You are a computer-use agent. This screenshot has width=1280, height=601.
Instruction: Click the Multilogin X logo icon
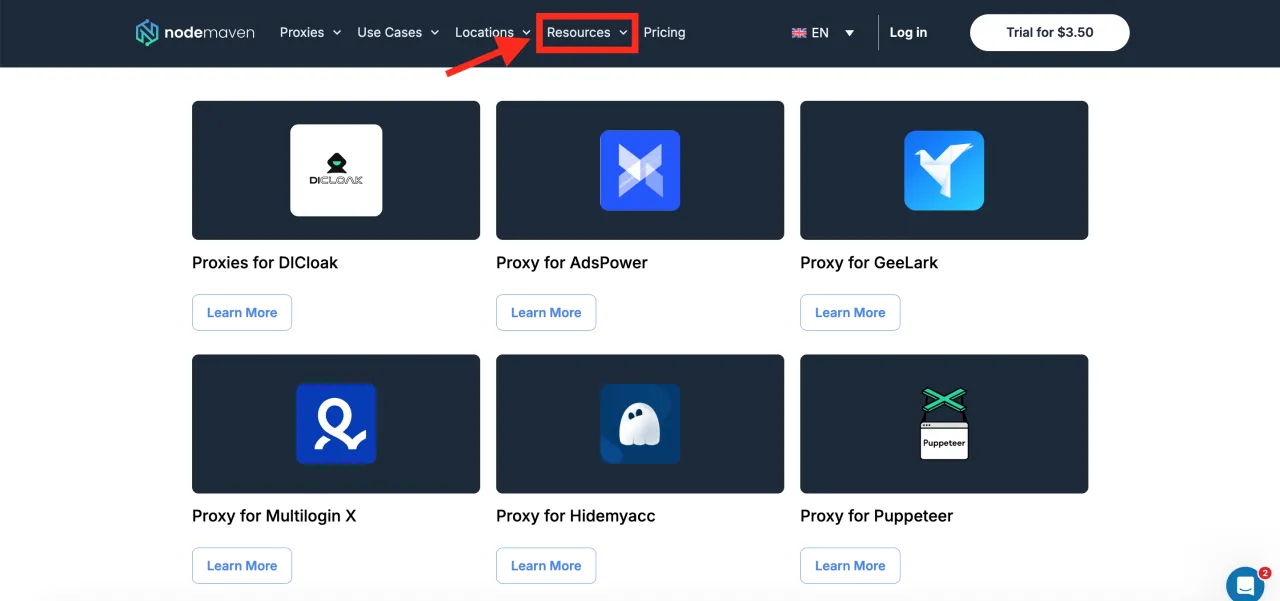336,424
